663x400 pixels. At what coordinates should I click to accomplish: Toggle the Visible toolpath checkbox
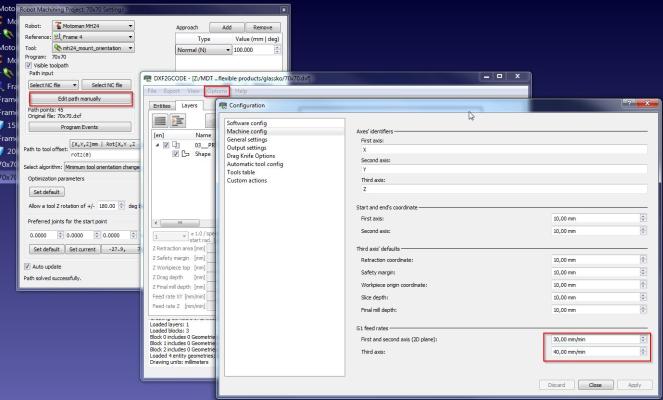(x=28, y=65)
